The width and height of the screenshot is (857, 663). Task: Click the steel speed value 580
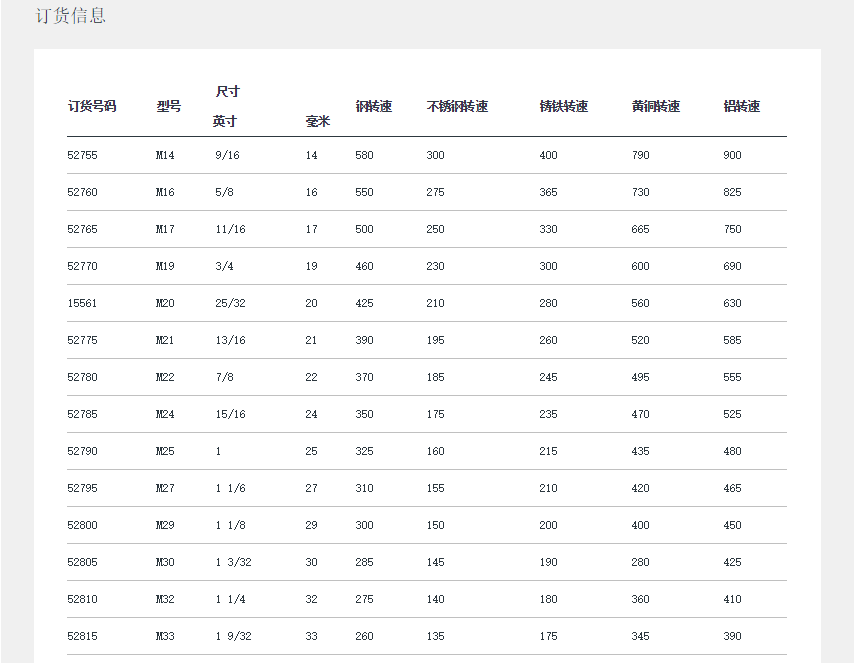point(364,155)
